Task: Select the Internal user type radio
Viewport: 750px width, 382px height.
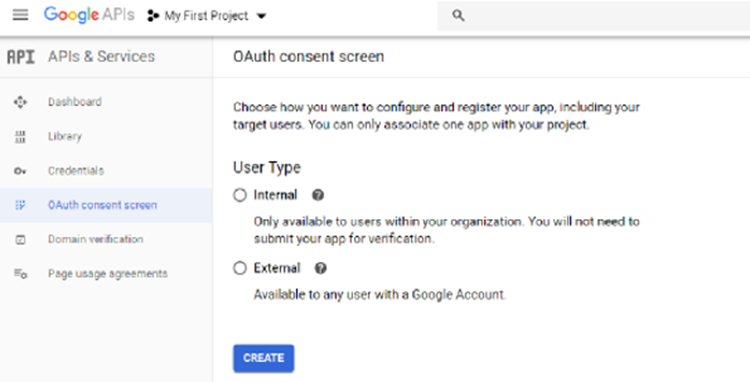Action: (240, 195)
